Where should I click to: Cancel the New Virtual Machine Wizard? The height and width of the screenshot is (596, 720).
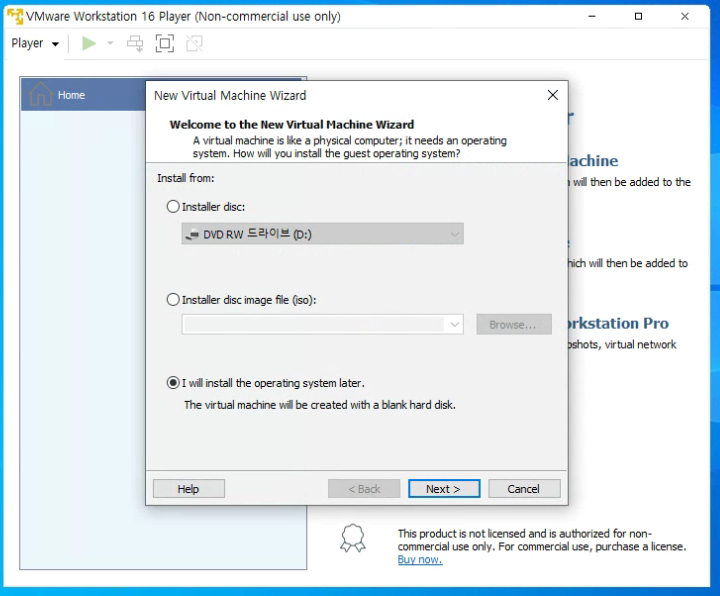524,489
